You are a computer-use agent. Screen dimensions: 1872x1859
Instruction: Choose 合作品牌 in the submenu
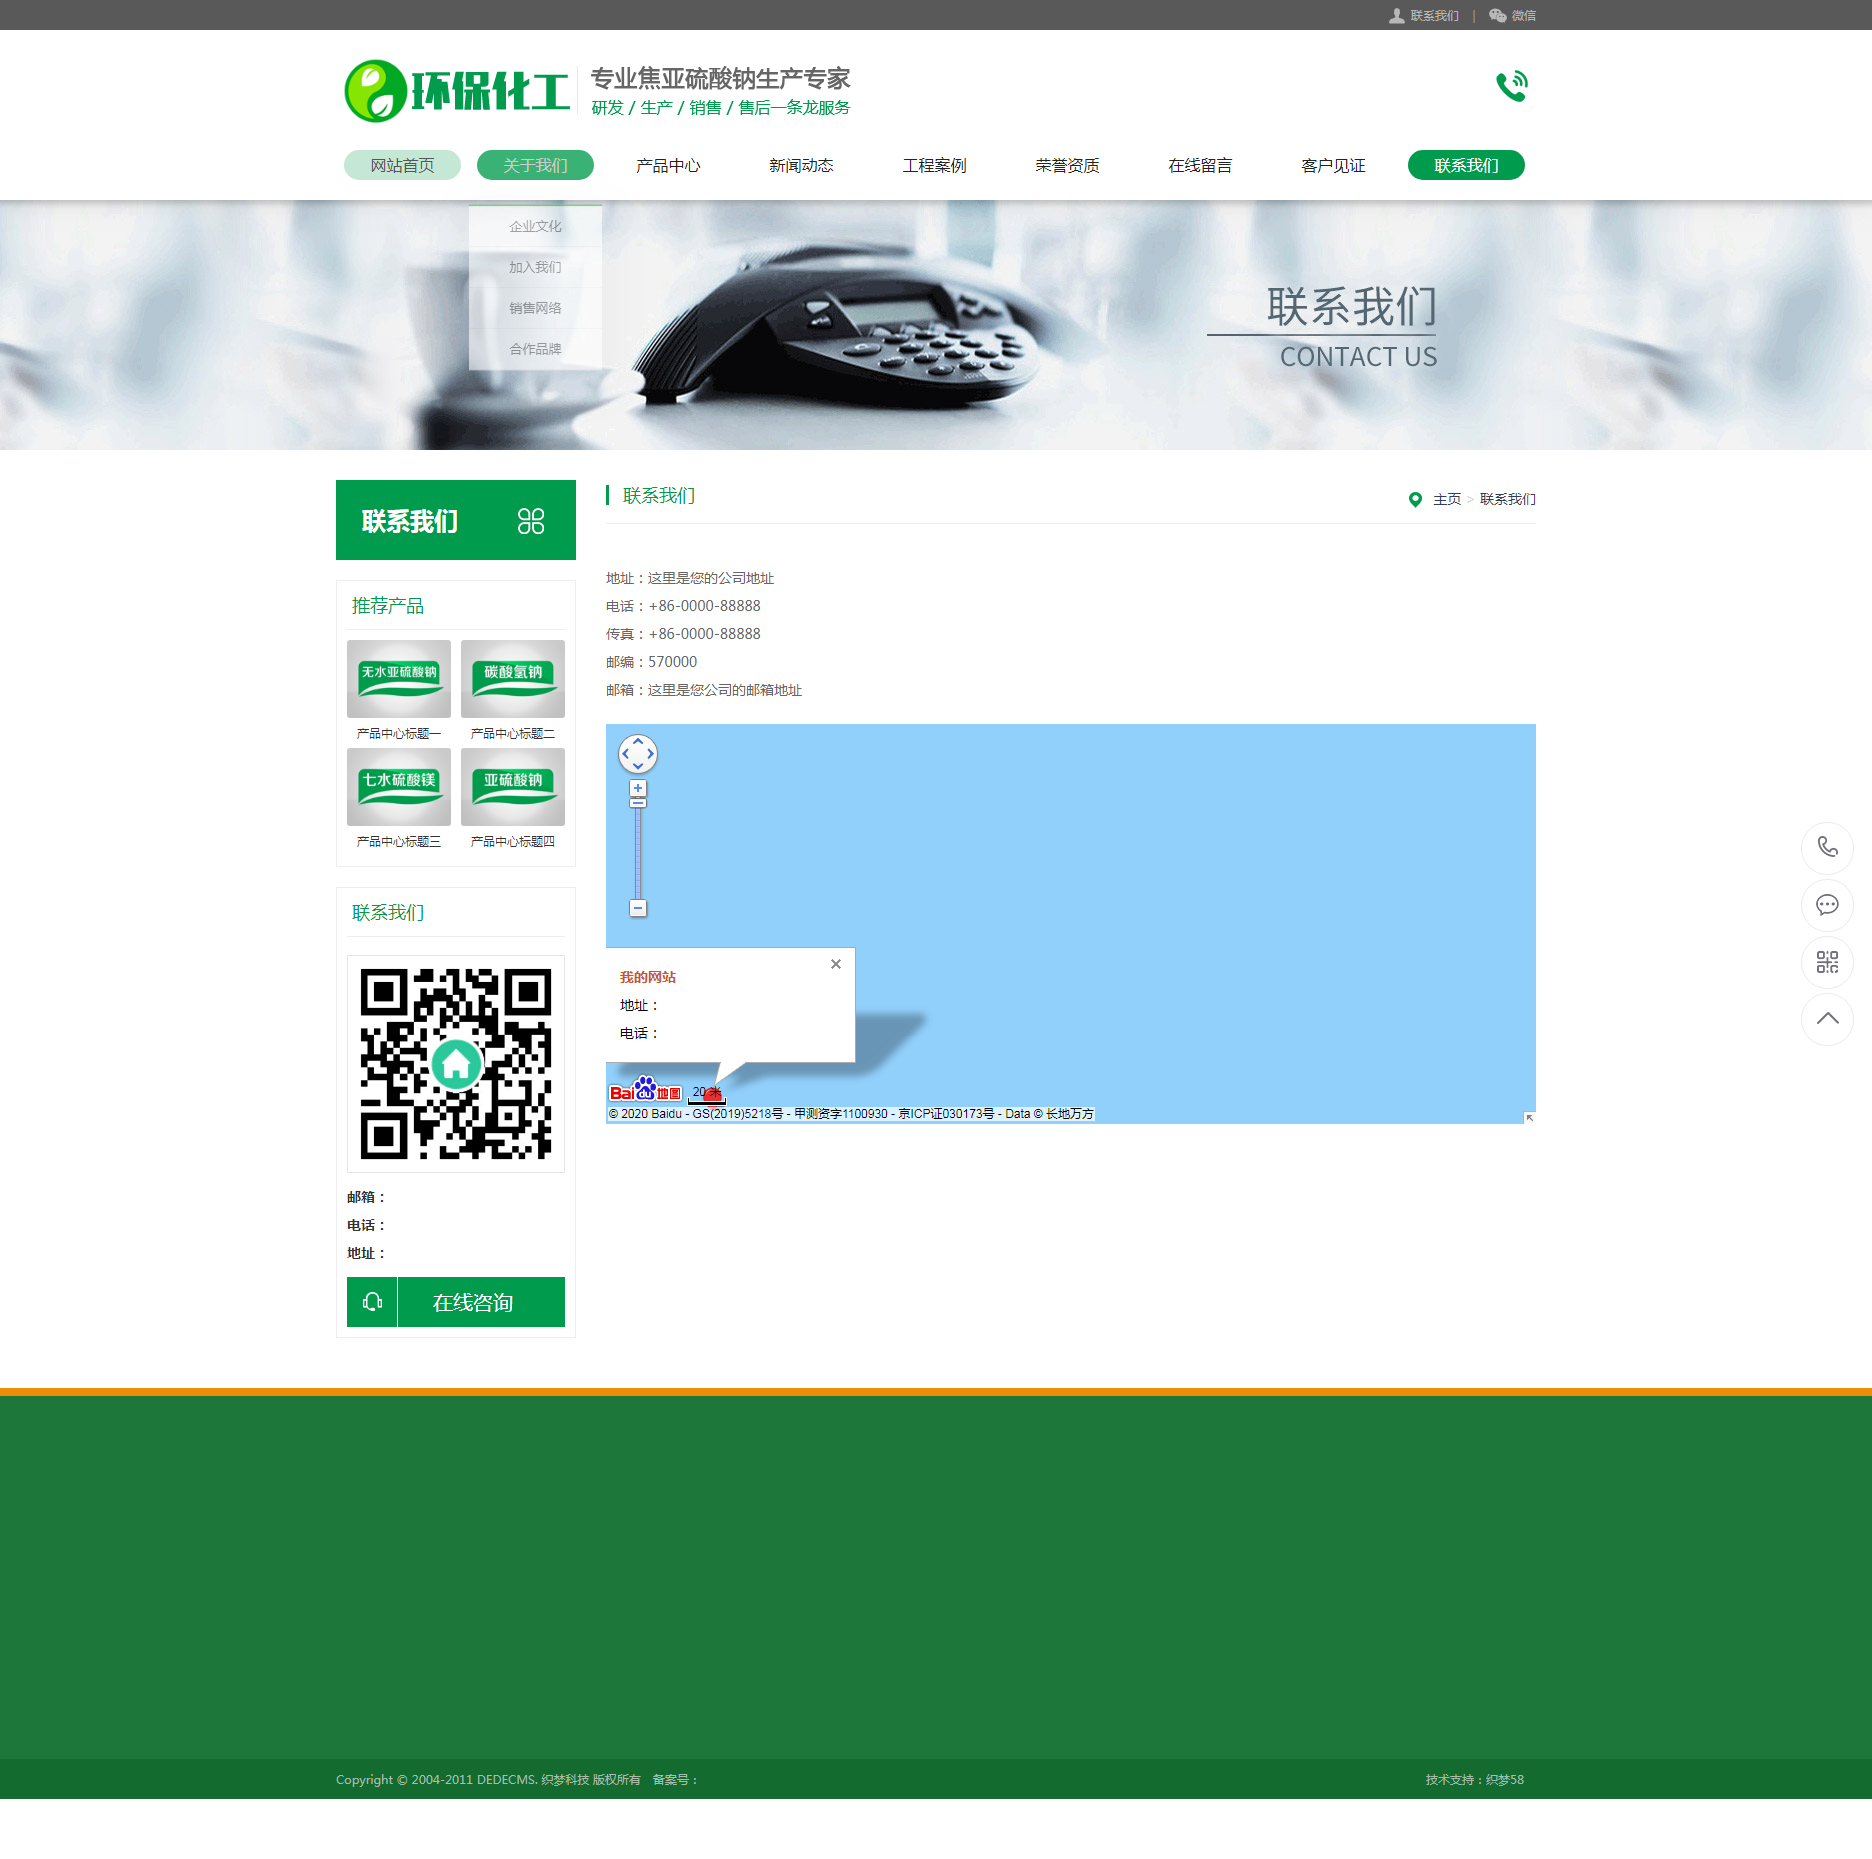tap(535, 349)
